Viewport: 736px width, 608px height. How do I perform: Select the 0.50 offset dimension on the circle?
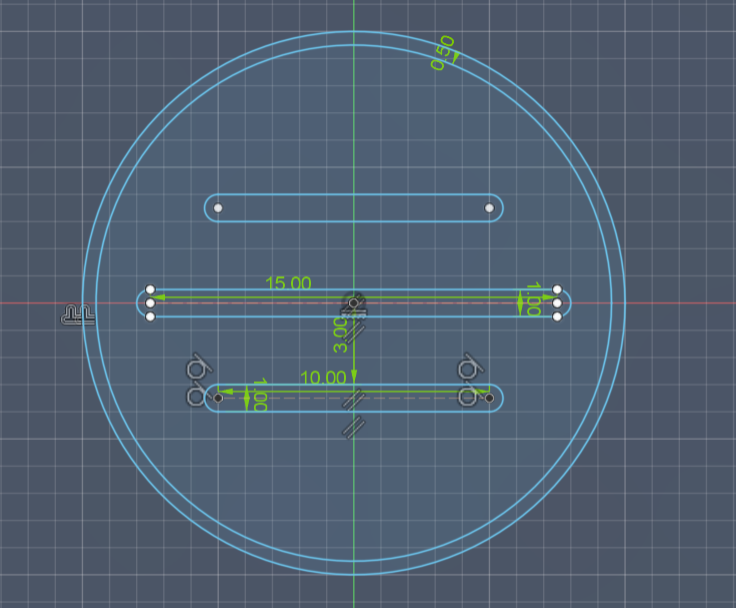[x=442, y=52]
